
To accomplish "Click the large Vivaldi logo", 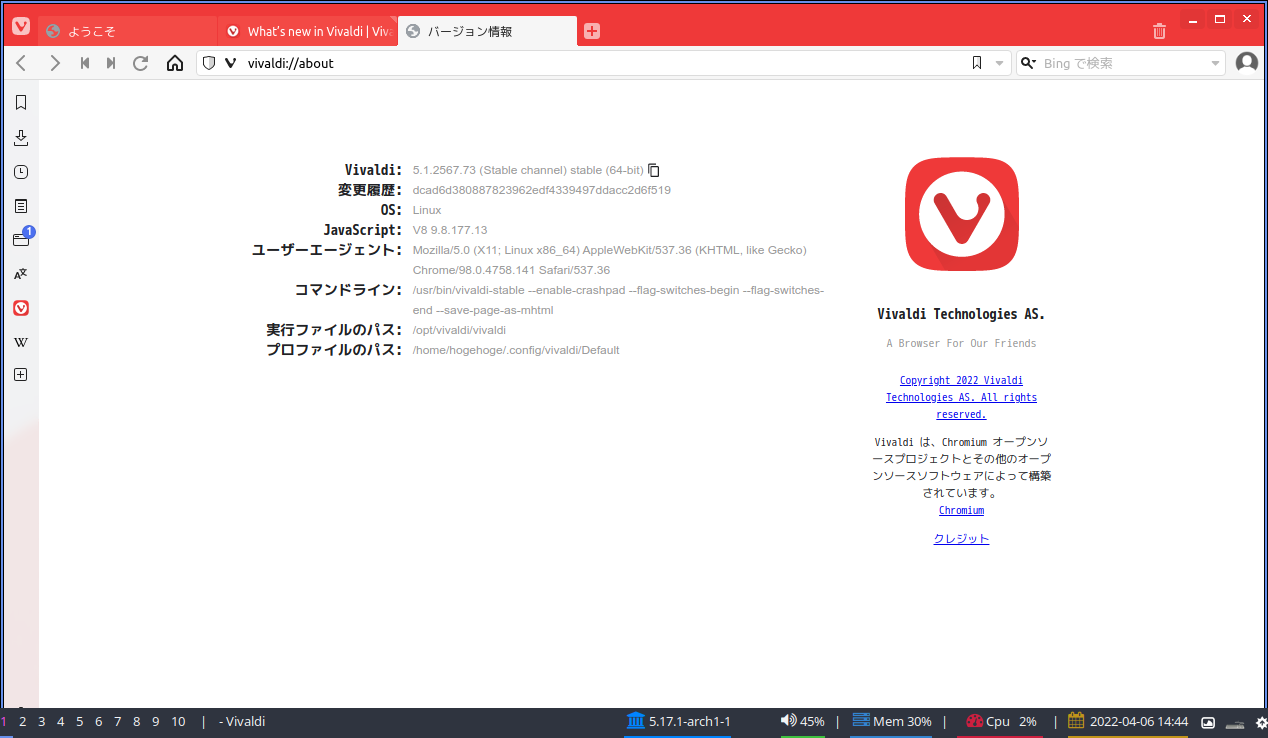I will [962, 215].
